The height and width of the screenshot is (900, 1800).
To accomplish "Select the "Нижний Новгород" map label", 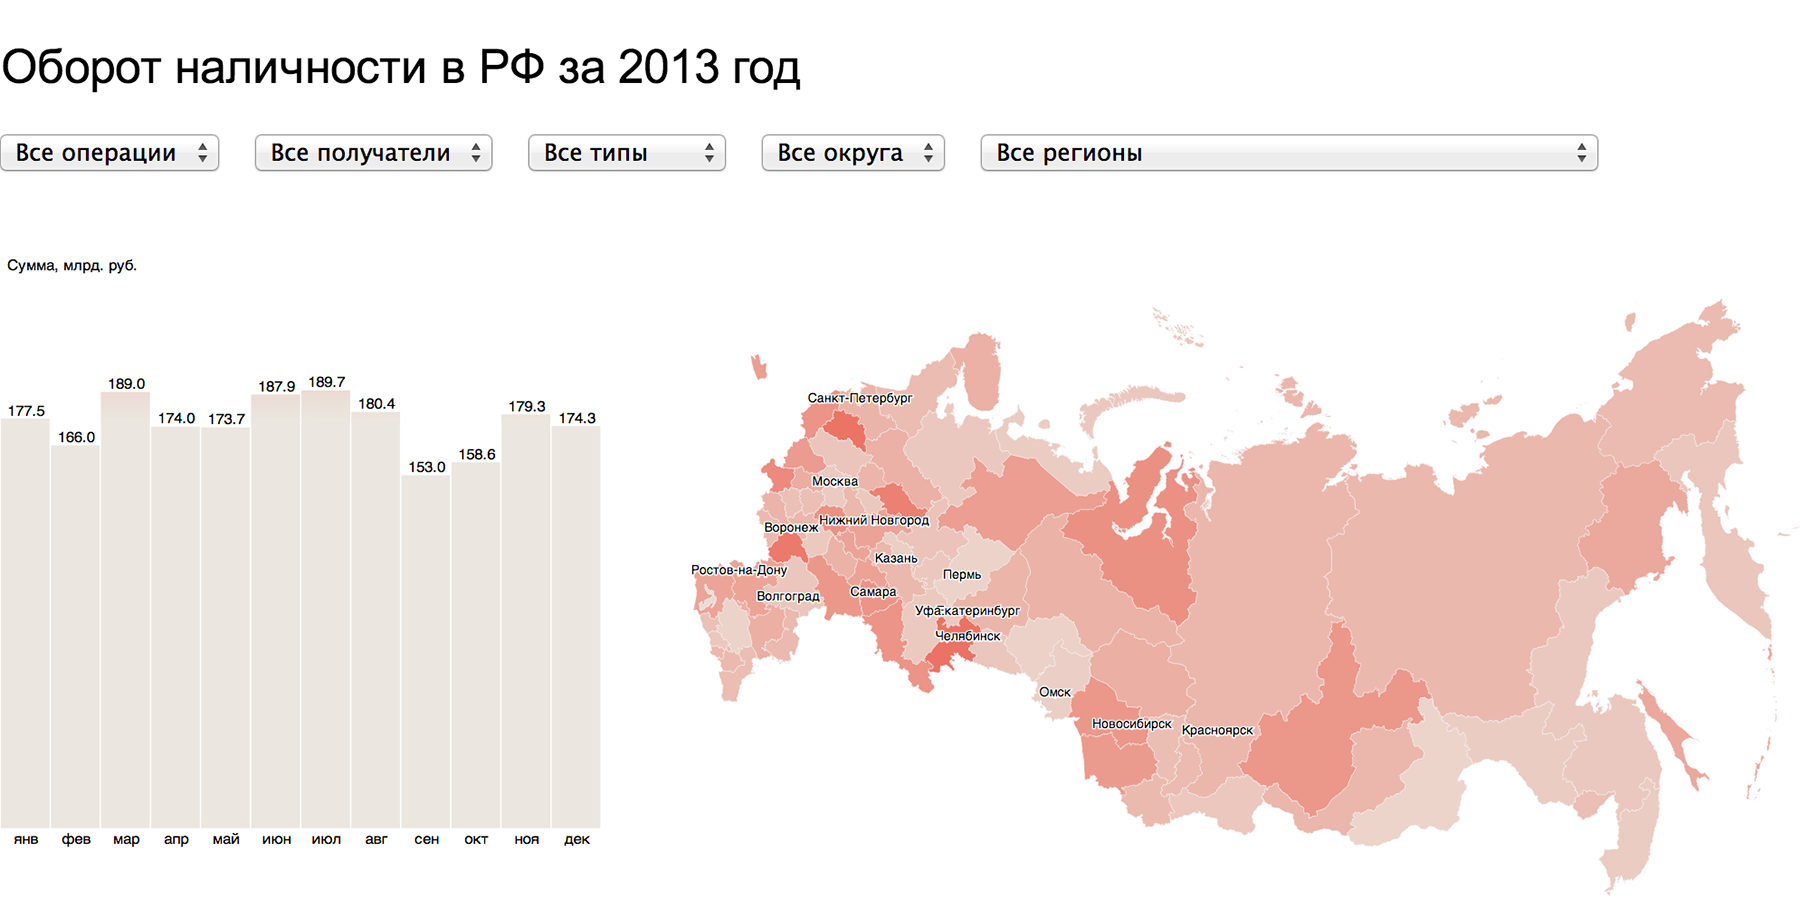I will click(x=874, y=520).
